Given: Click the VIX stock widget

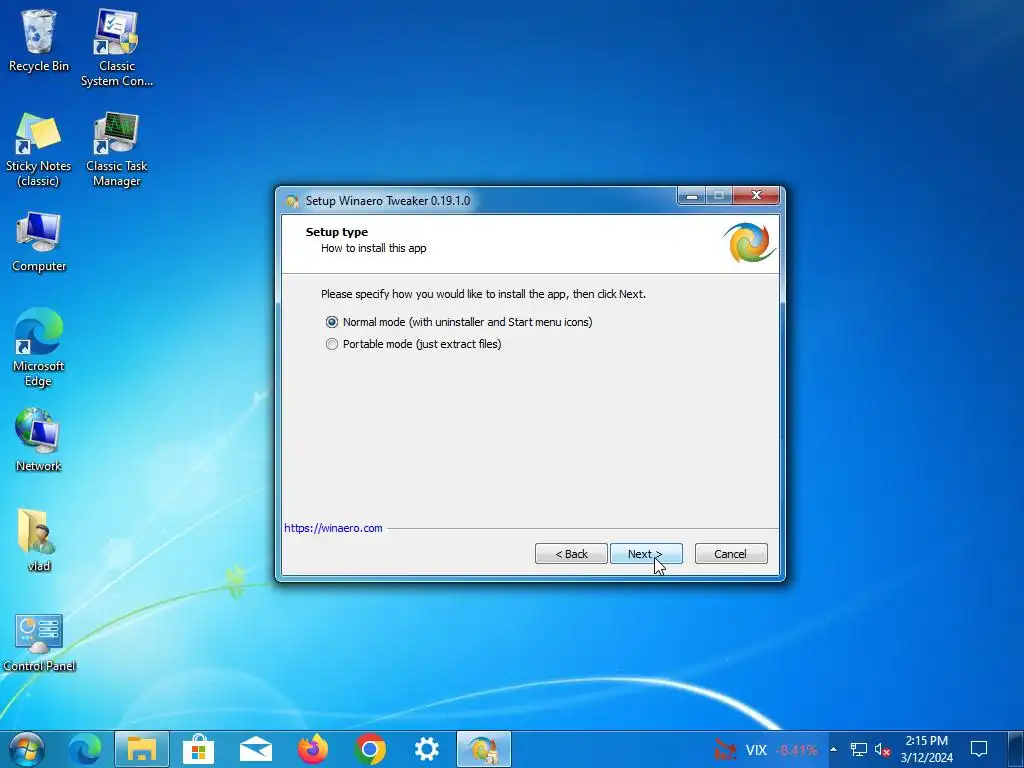Looking at the screenshot, I should point(765,750).
